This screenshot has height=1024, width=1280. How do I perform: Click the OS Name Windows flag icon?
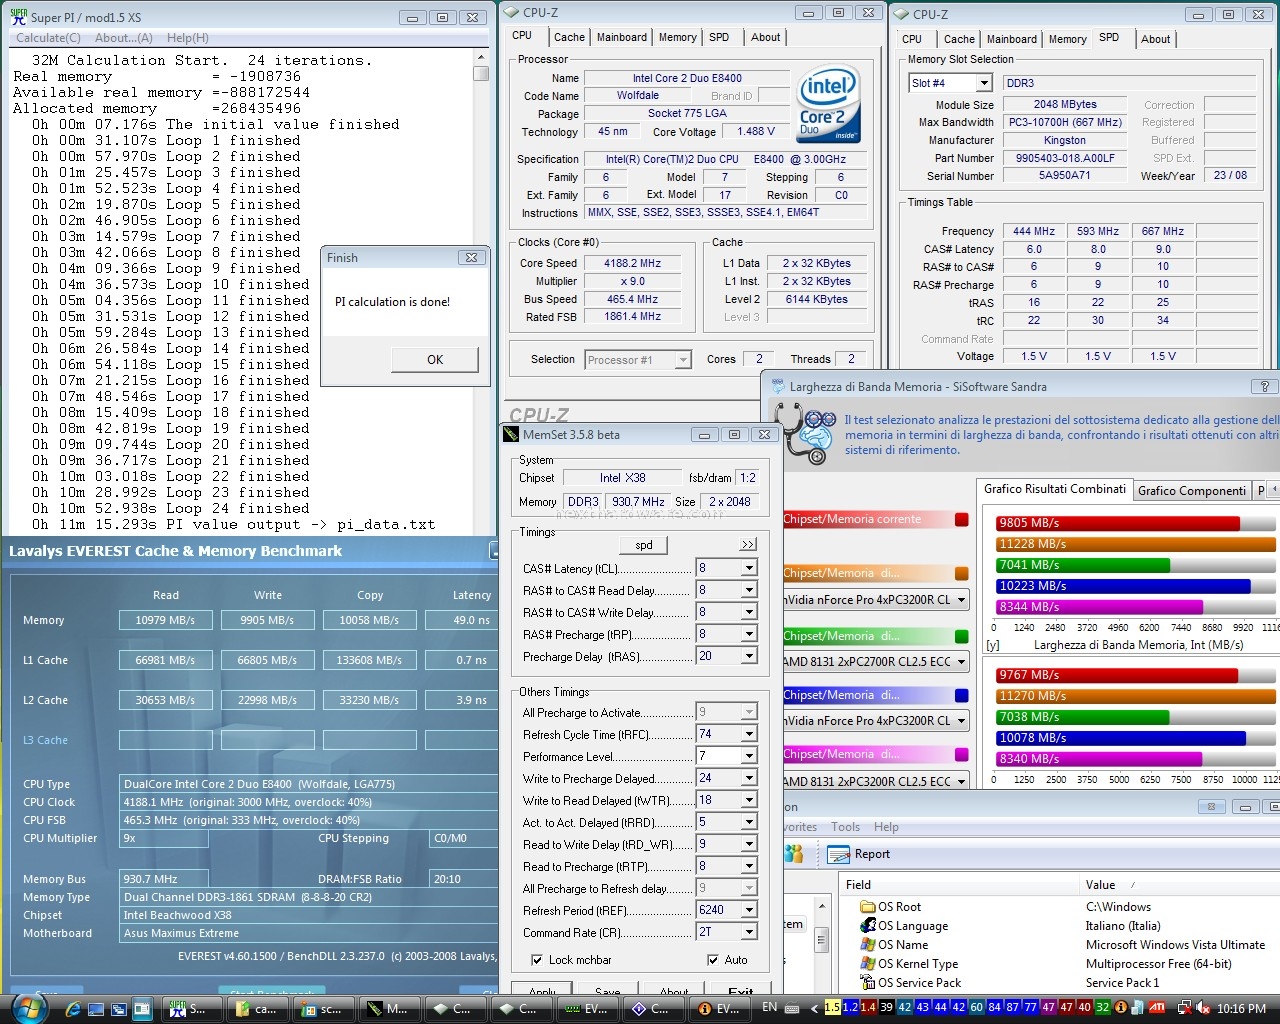pos(869,945)
